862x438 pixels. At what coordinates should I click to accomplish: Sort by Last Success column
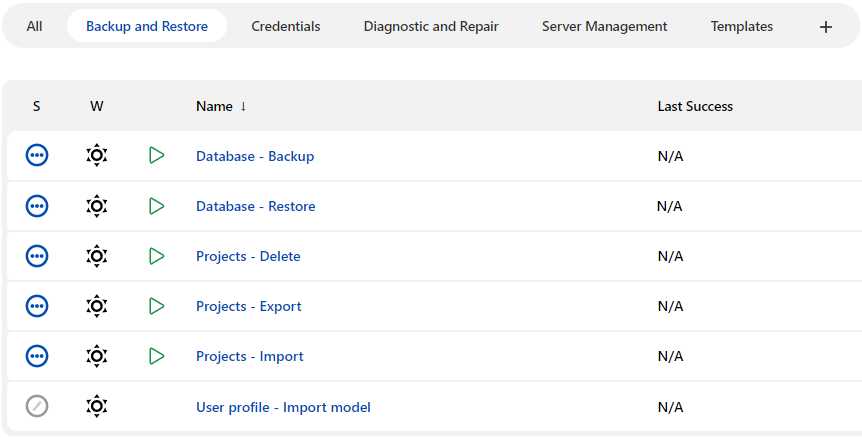click(x=695, y=106)
